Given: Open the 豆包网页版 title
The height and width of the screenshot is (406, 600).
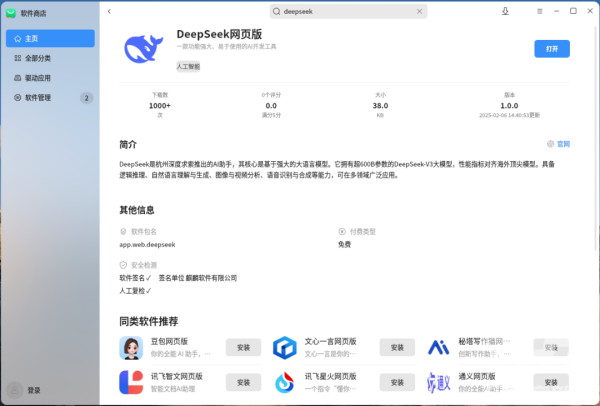Looking at the screenshot, I should pos(169,341).
